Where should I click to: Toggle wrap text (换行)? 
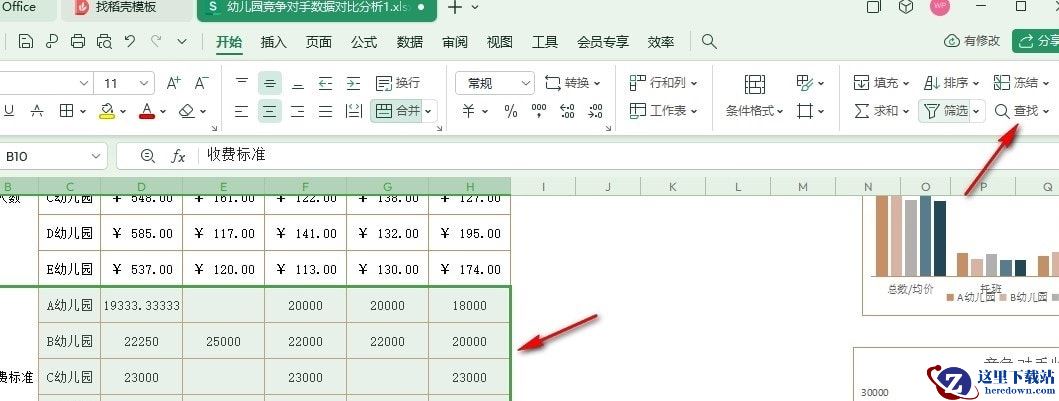click(x=398, y=83)
